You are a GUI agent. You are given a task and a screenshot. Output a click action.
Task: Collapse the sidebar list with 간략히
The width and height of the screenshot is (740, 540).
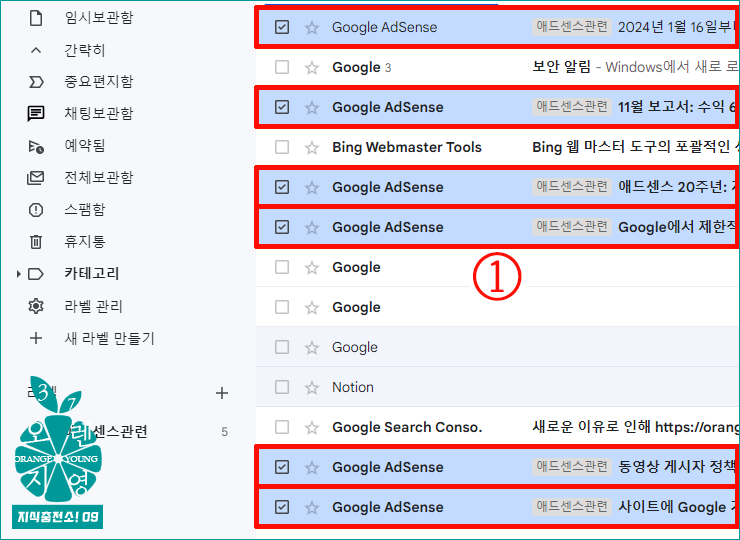pos(84,50)
